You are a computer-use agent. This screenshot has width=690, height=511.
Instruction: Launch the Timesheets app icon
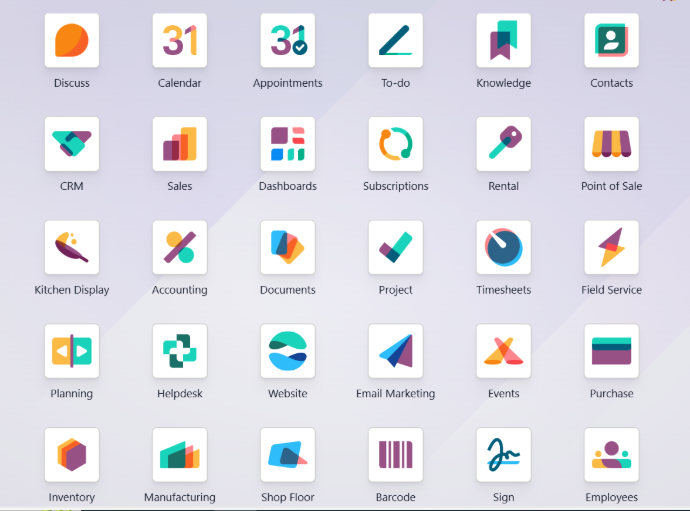pyautogui.click(x=504, y=248)
